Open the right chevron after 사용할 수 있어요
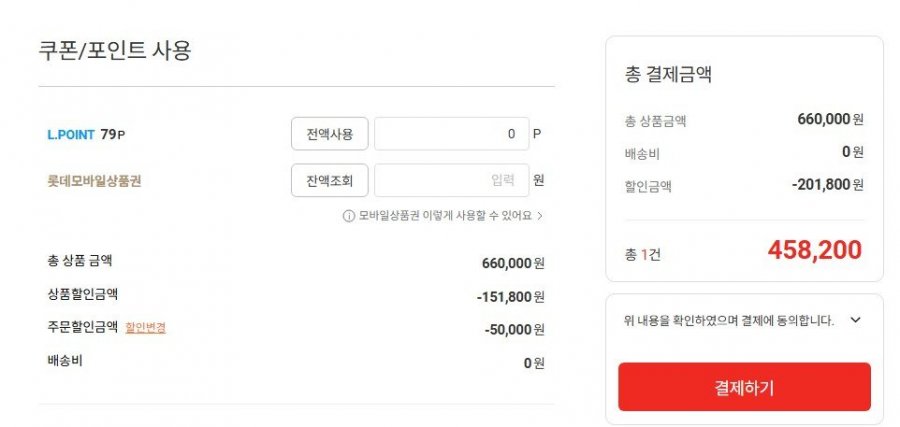900x427 pixels. coord(540,216)
